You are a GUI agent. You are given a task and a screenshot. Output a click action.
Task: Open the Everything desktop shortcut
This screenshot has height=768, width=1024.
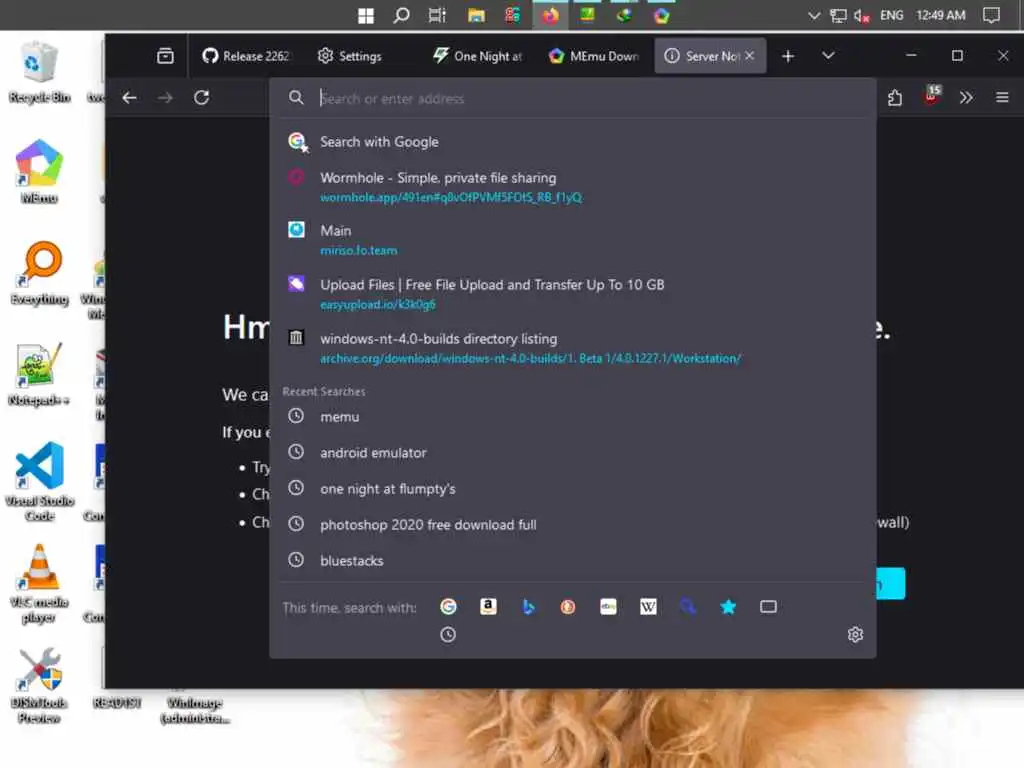coord(40,273)
